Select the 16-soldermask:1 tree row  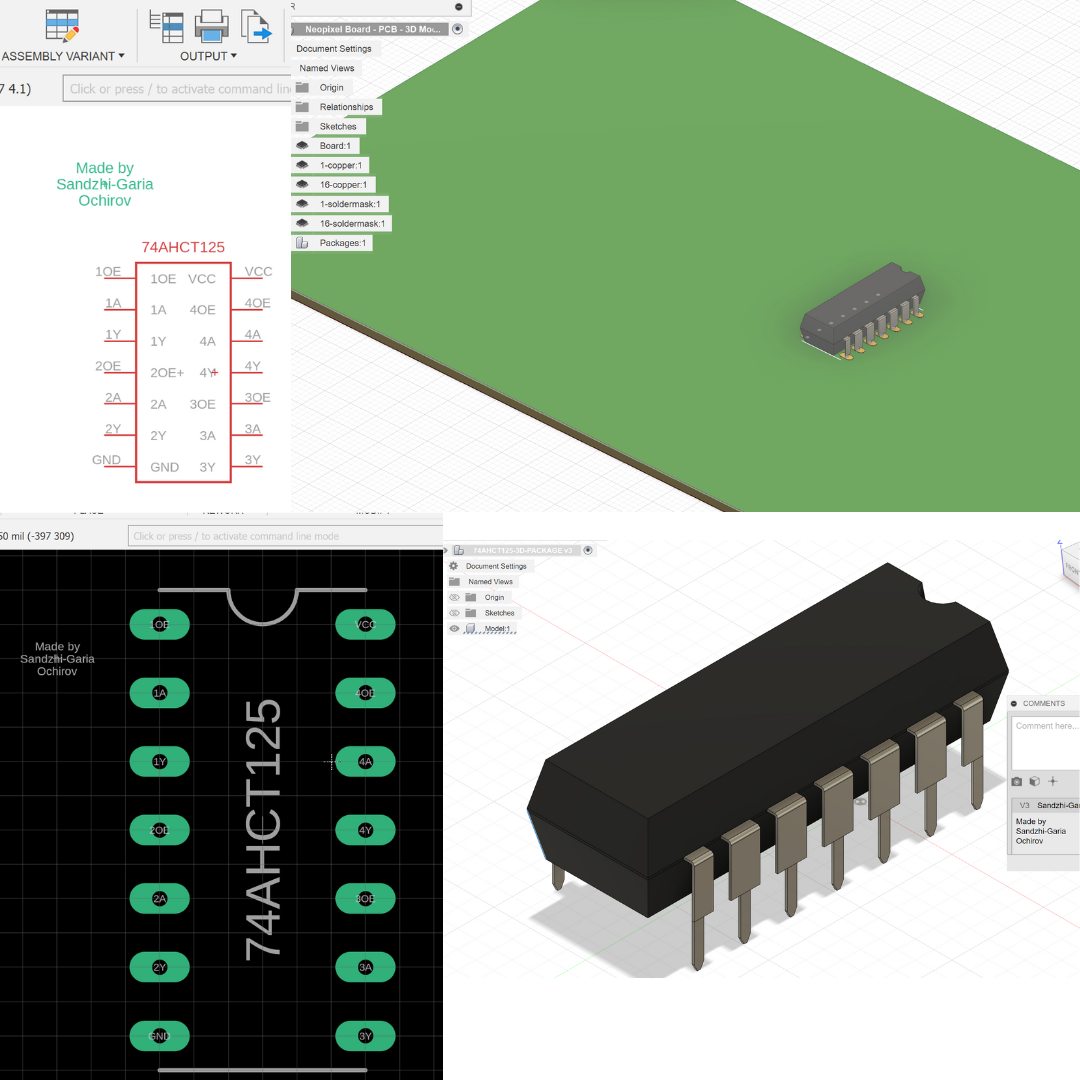click(x=342, y=224)
